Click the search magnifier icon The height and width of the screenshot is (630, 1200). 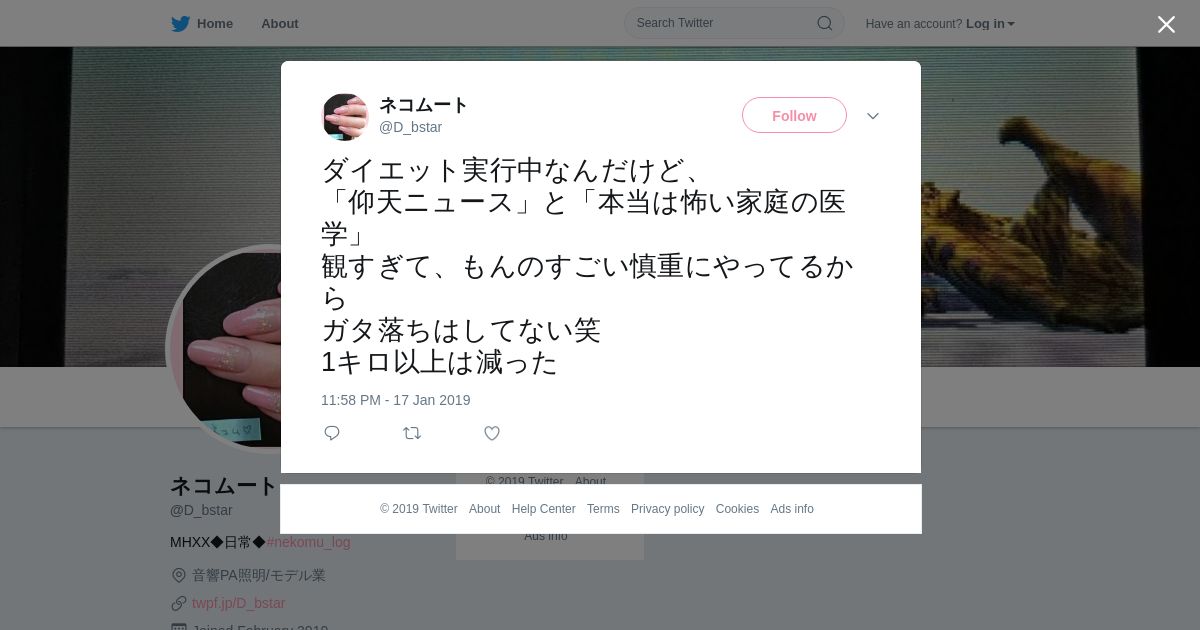[825, 23]
